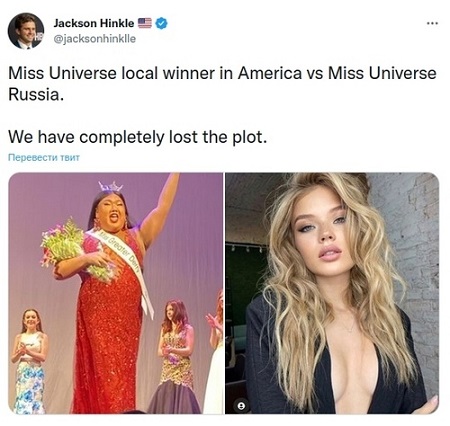This screenshot has height=426, width=450.
Task: Open the left pageant stage photo
Action: pos(115,293)
